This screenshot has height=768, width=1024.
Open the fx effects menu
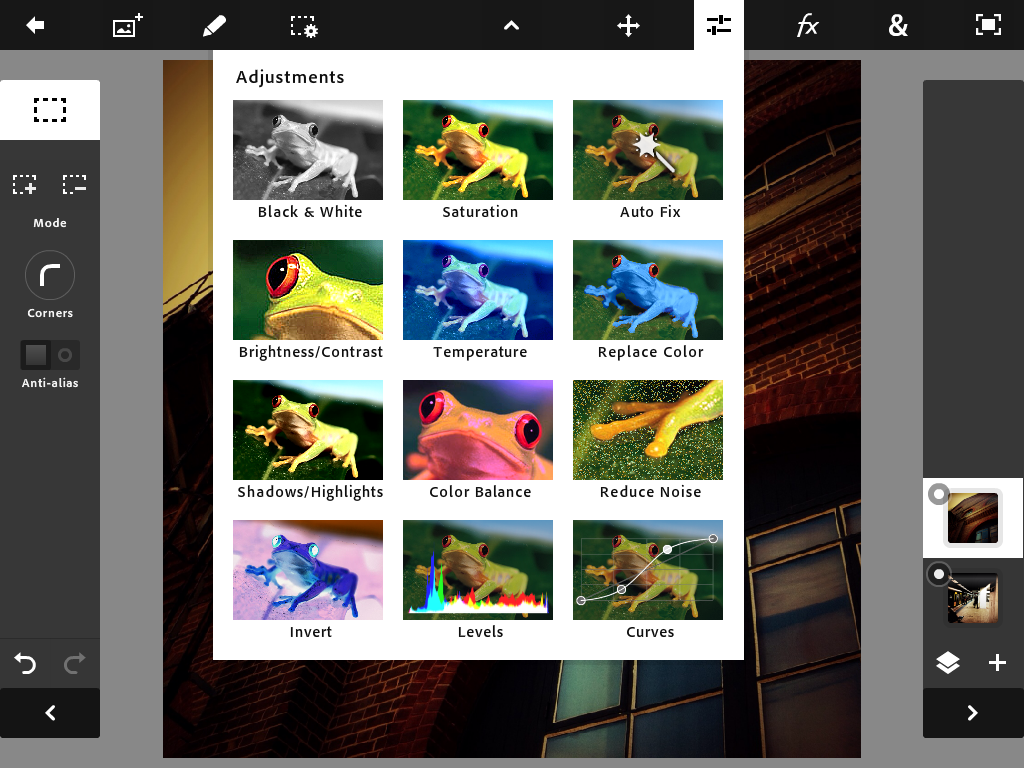pyautogui.click(x=807, y=26)
